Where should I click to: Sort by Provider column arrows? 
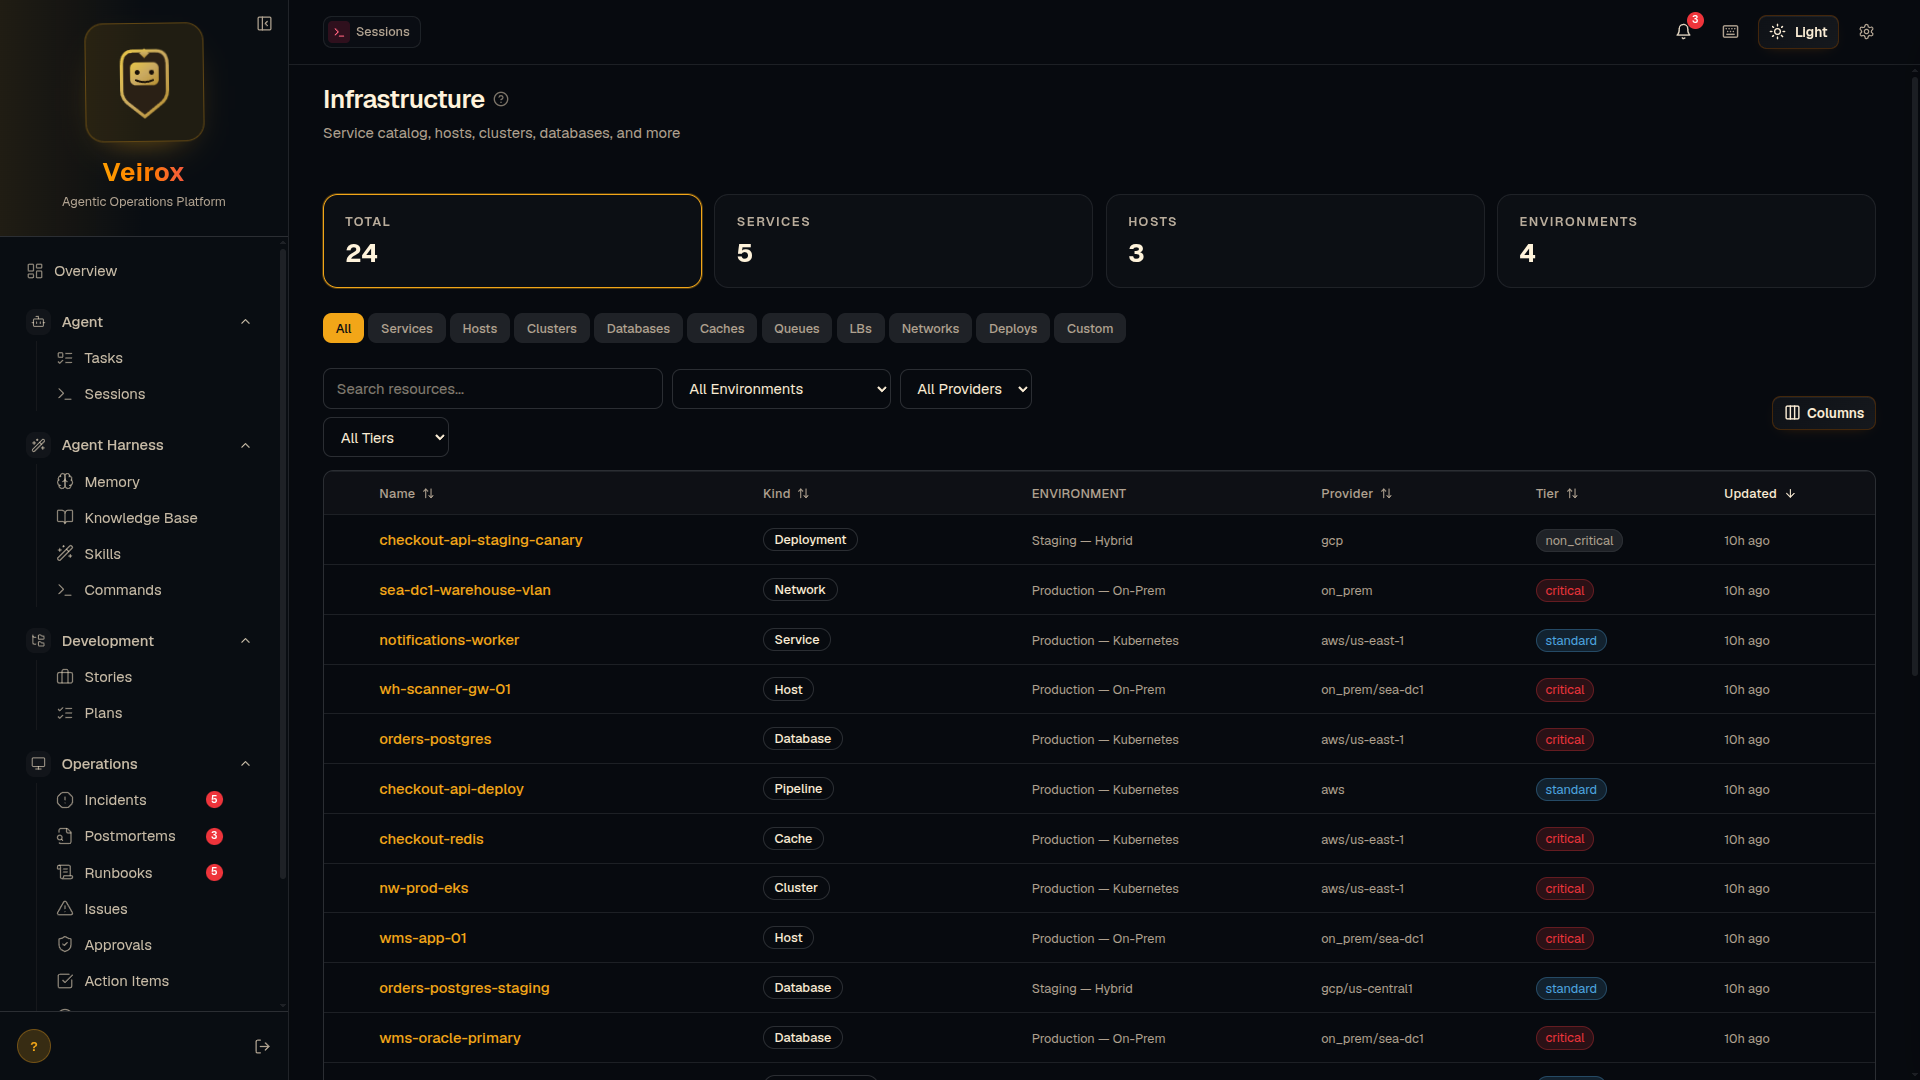1386,494
